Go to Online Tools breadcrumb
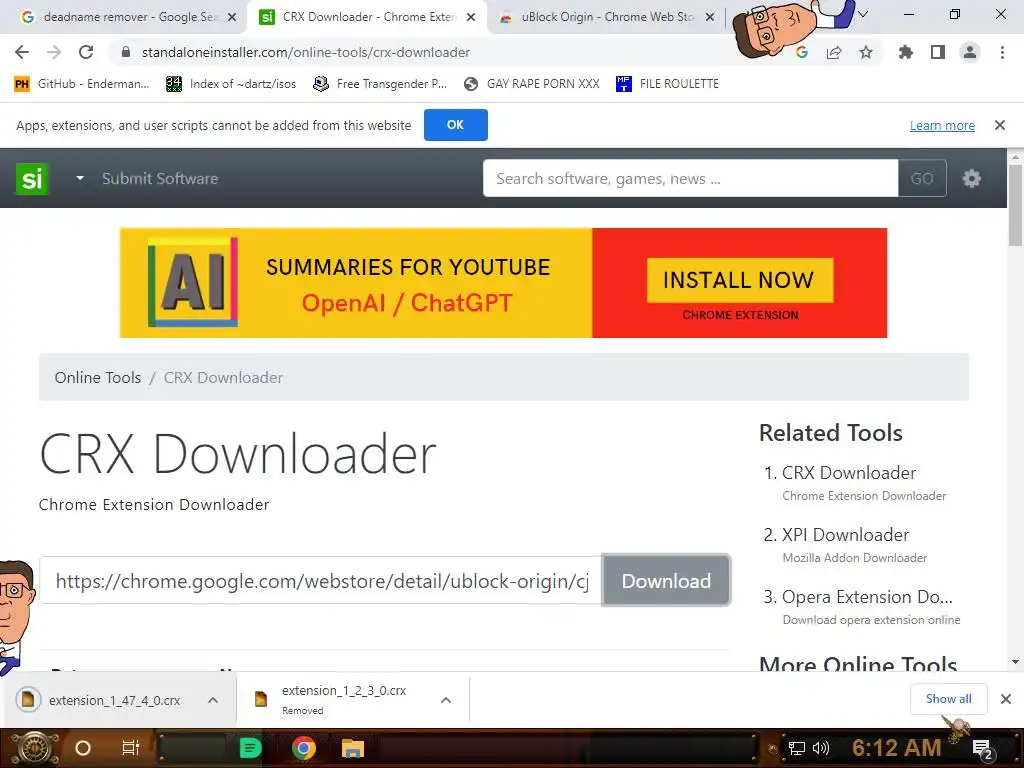 pos(98,377)
